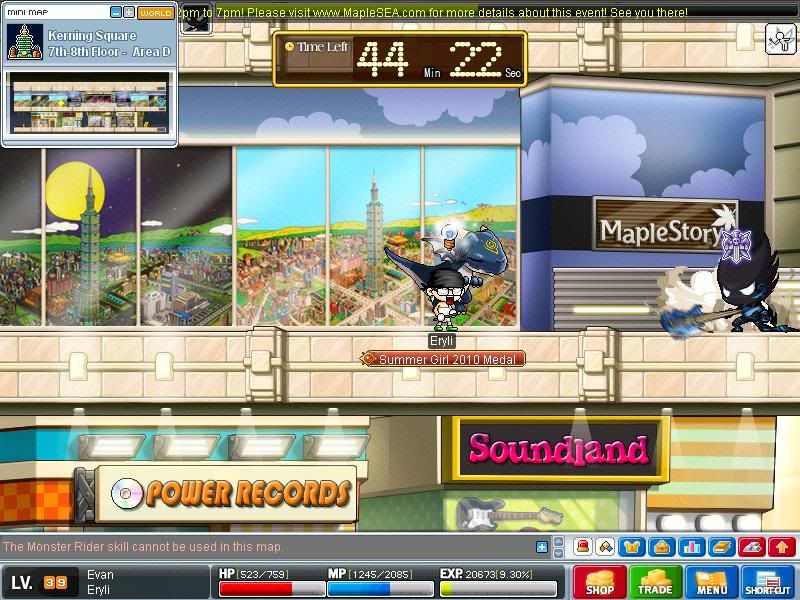The image size is (800, 600).
Task: Click the scrolling MapleSEA event notice
Action: pos(434,12)
